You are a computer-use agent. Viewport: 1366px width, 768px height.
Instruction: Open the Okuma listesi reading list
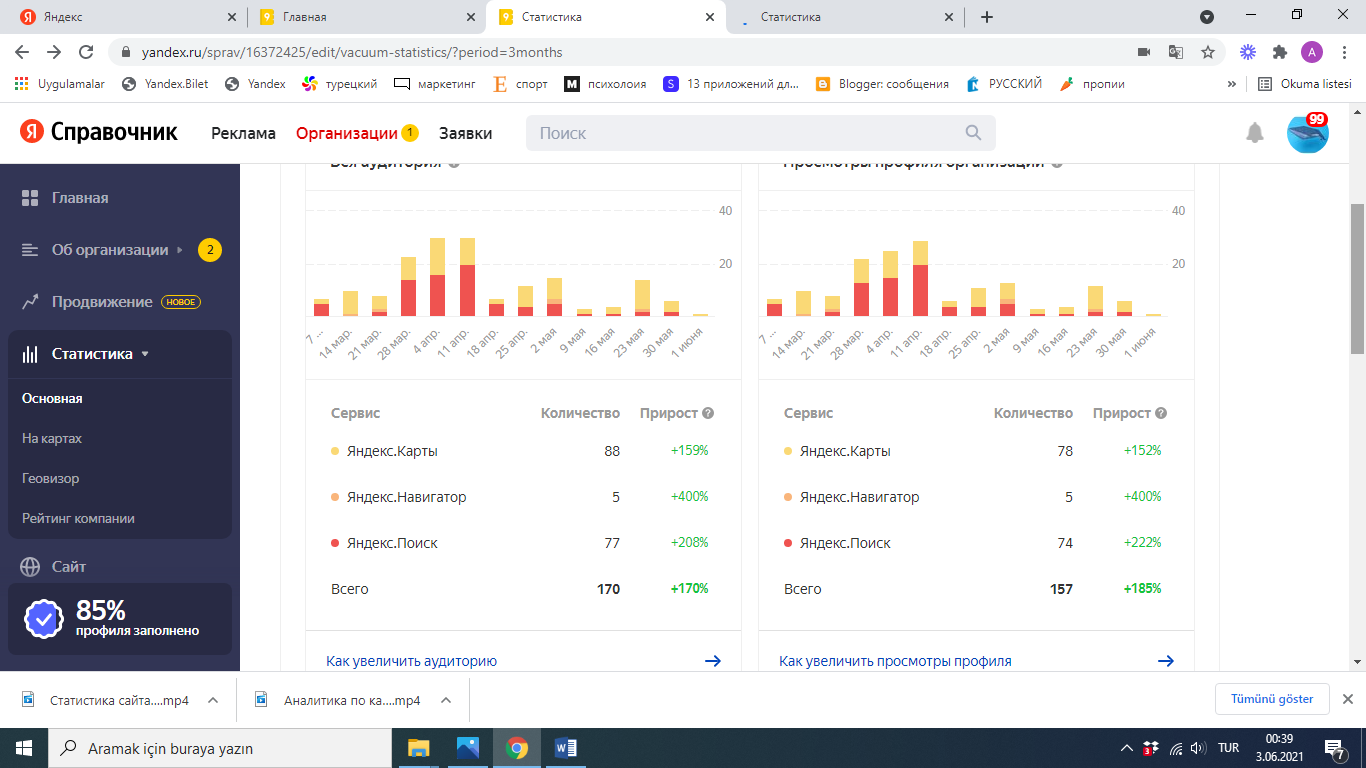point(1305,84)
